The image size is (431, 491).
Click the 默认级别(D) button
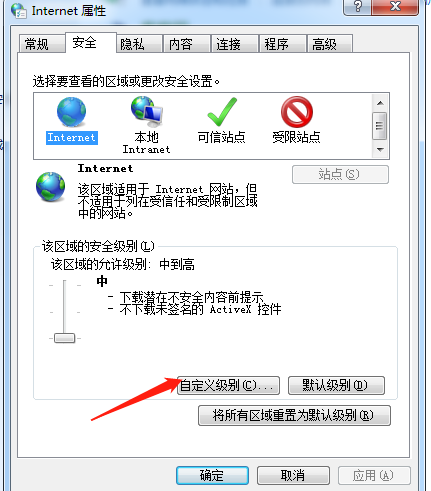click(x=336, y=386)
